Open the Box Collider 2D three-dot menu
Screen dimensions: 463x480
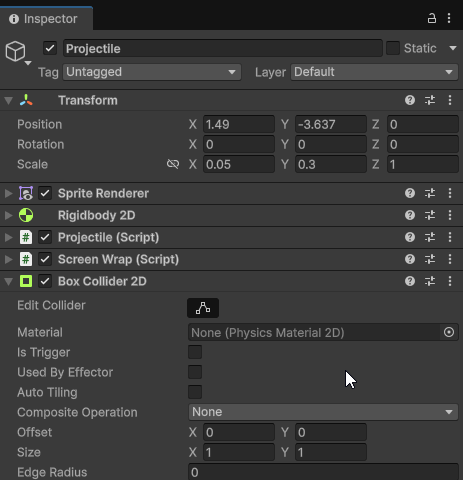(450, 281)
